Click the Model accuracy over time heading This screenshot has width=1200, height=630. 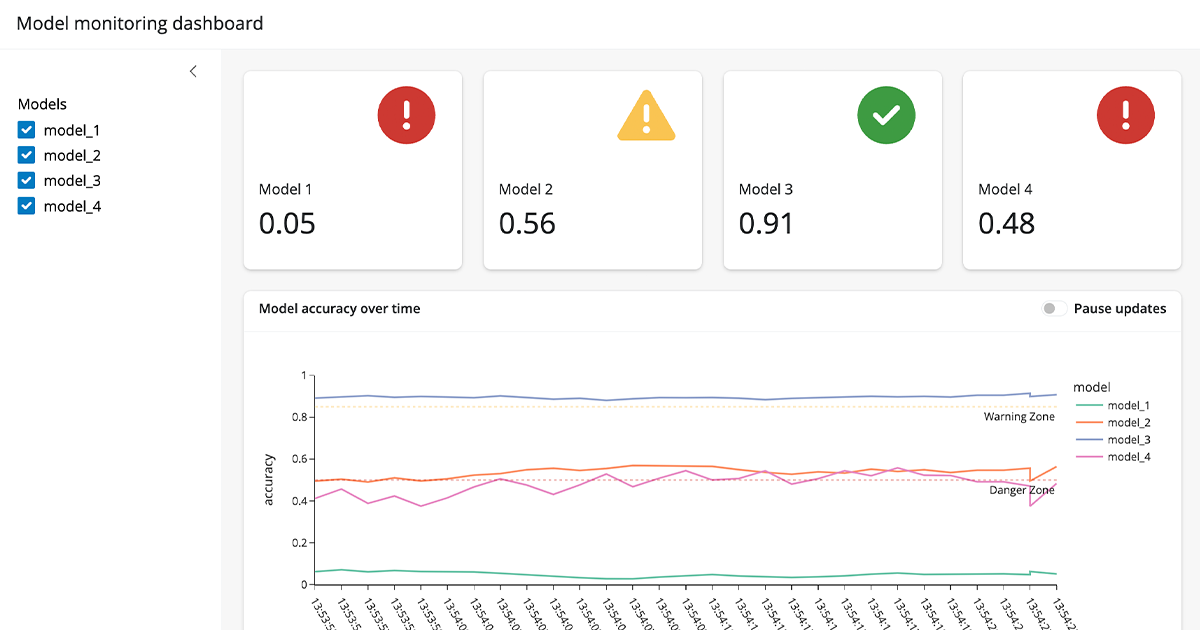339,309
